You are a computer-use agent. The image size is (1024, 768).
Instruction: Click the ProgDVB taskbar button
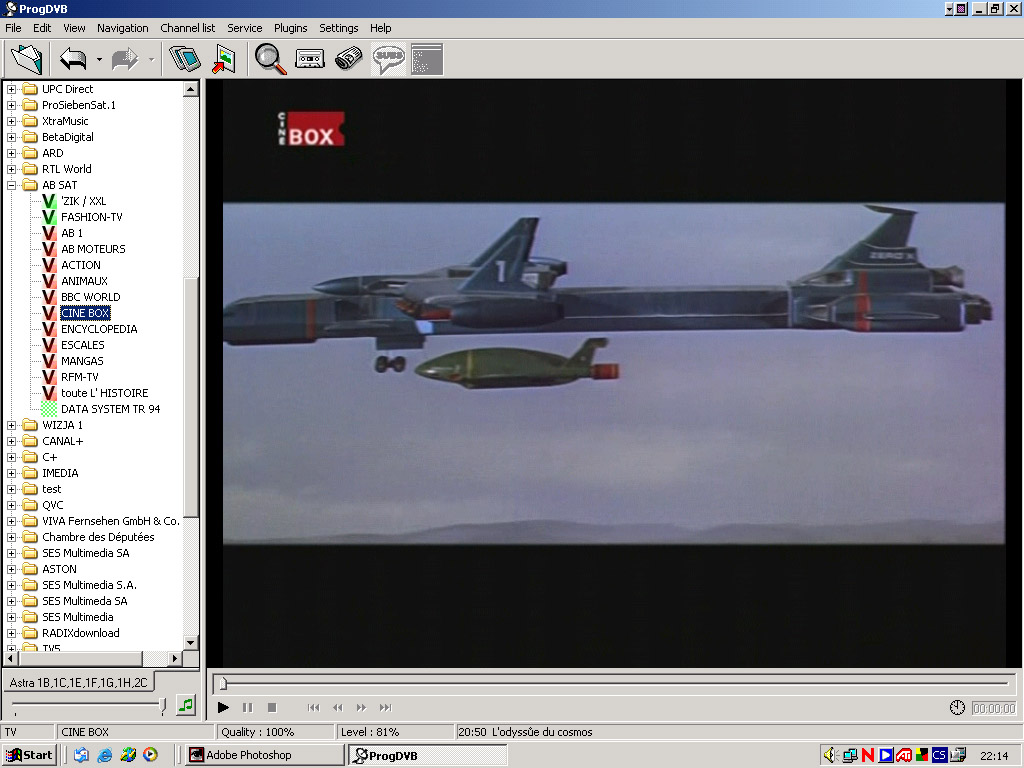[x=428, y=755]
